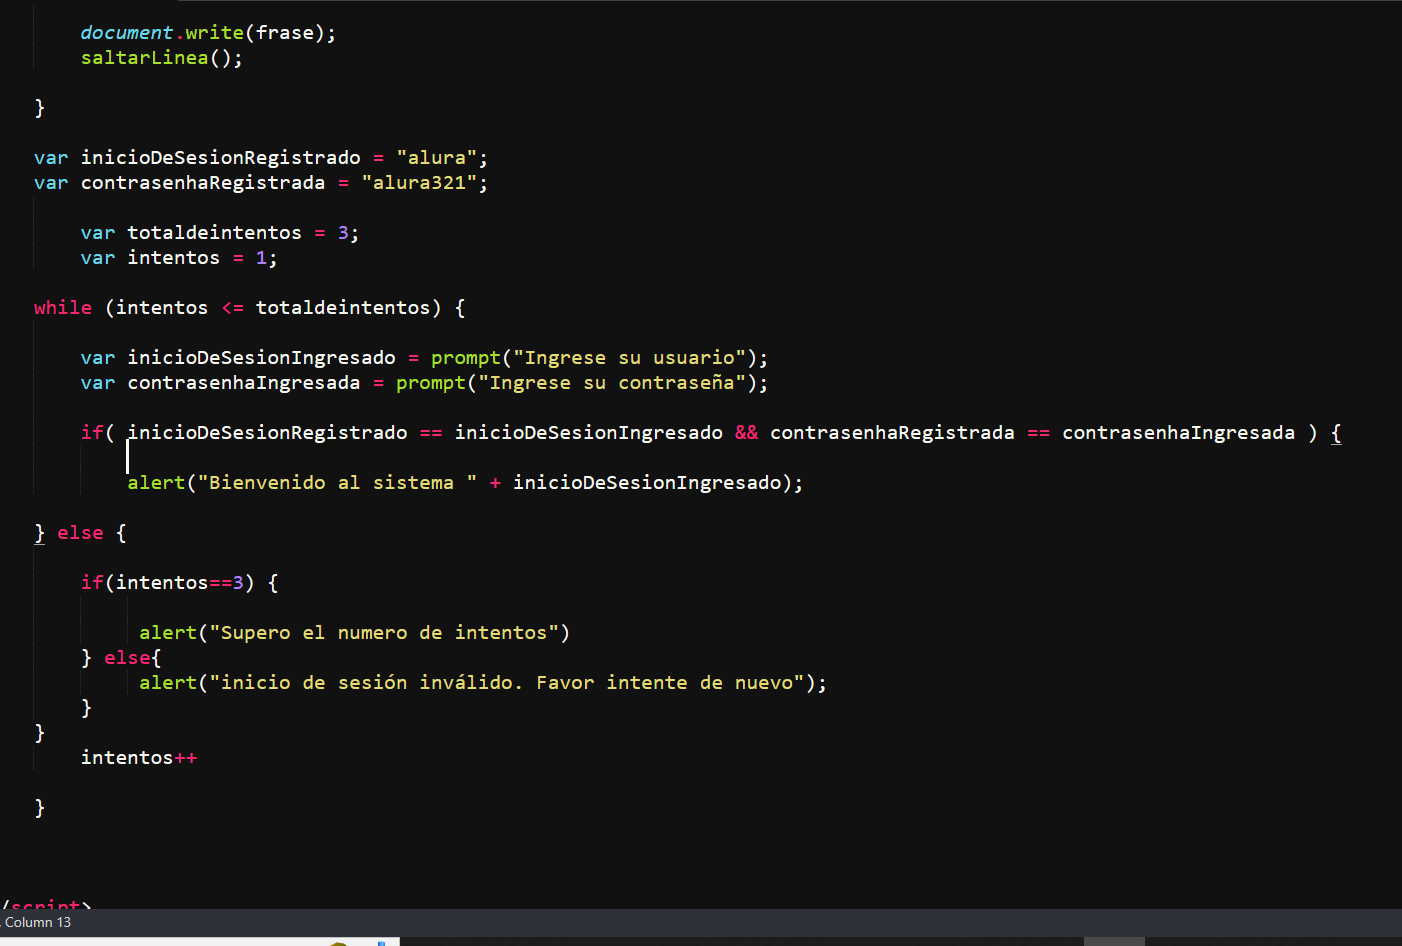This screenshot has width=1402, height=946.
Task: Click the 'Column 13' status bar entry
Action: click(38, 922)
